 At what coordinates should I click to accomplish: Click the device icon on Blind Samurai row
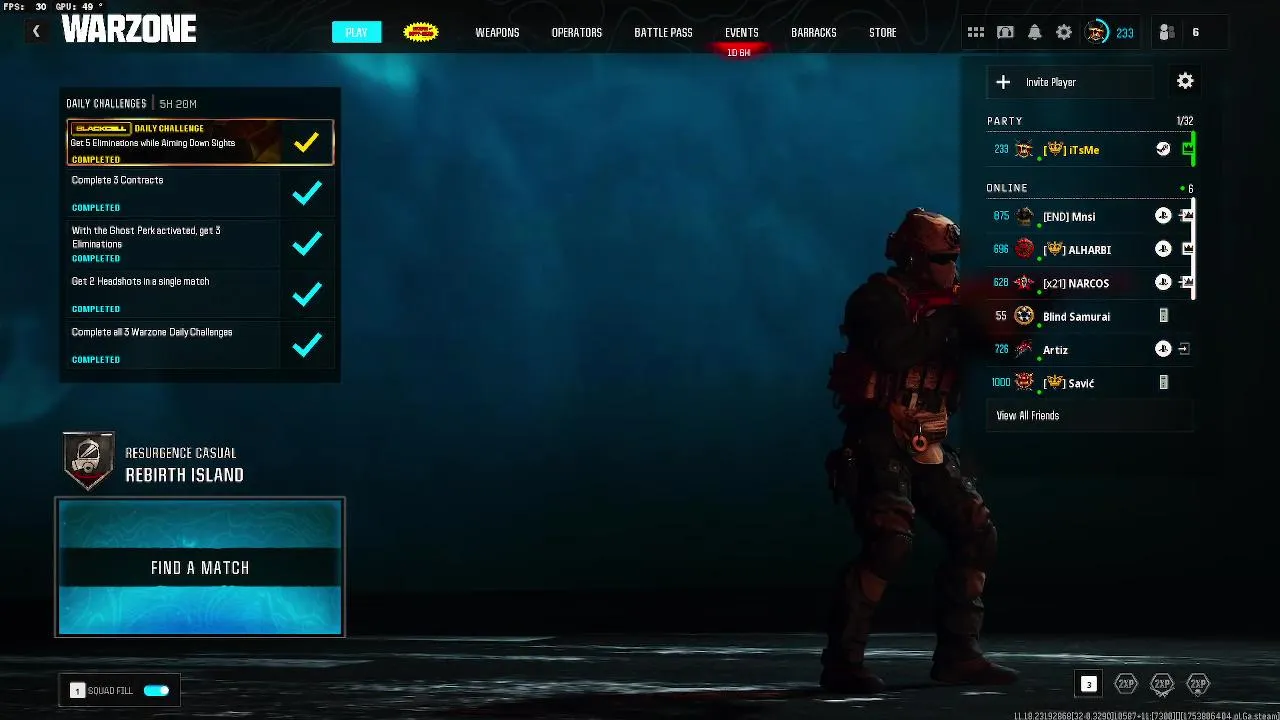coord(1163,316)
